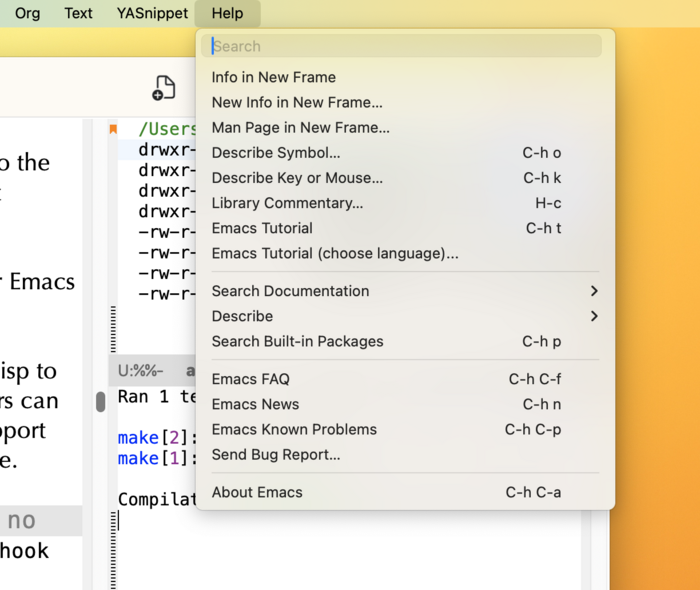Image resolution: width=700 pixels, height=590 pixels.
Task: Expand the Describe submenu
Action: tap(405, 316)
